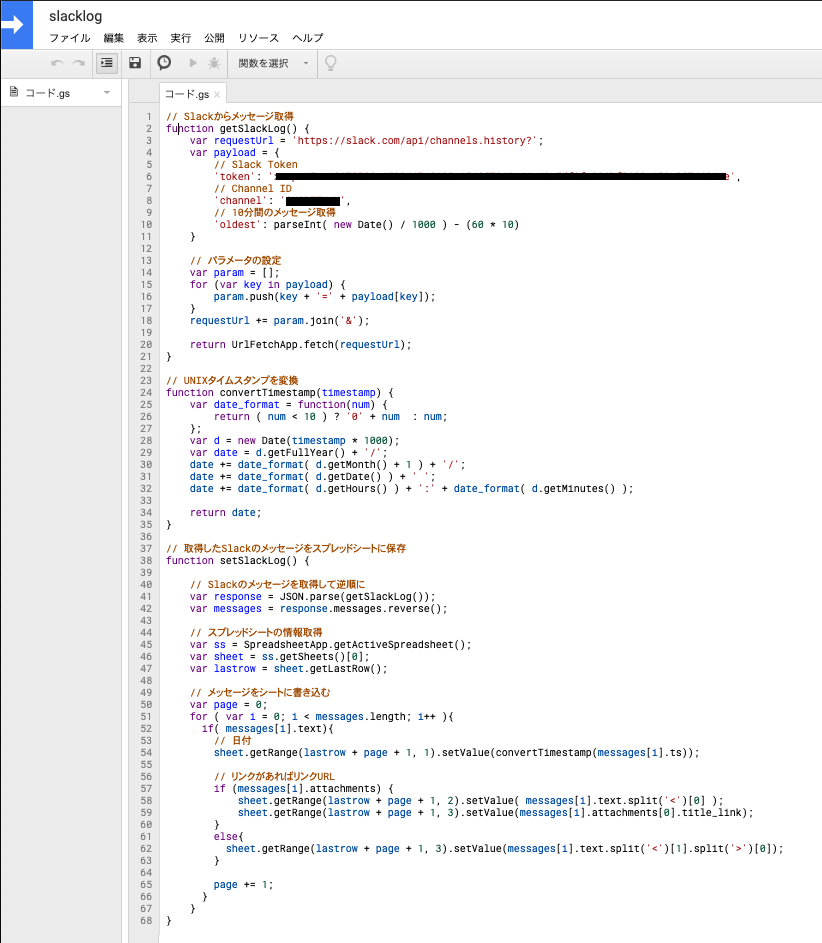
Task: Click the slack.com channels.history URL string
Action: coord(415,141)
